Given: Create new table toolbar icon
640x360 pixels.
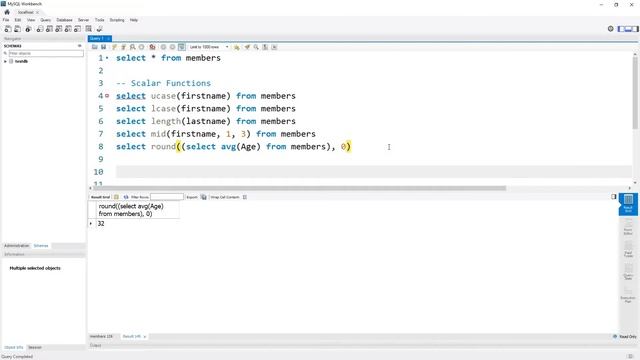Looking at the screenshot, I should 49,29.
